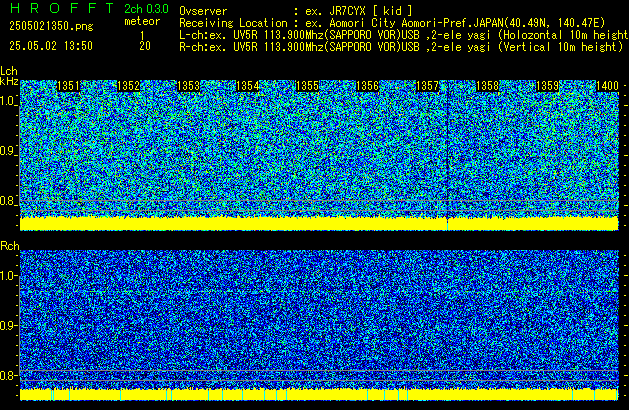This screenshot has width=629, height=410.
Task: Click the version label 2ch 0.3.0
Action: click(146, 9)
